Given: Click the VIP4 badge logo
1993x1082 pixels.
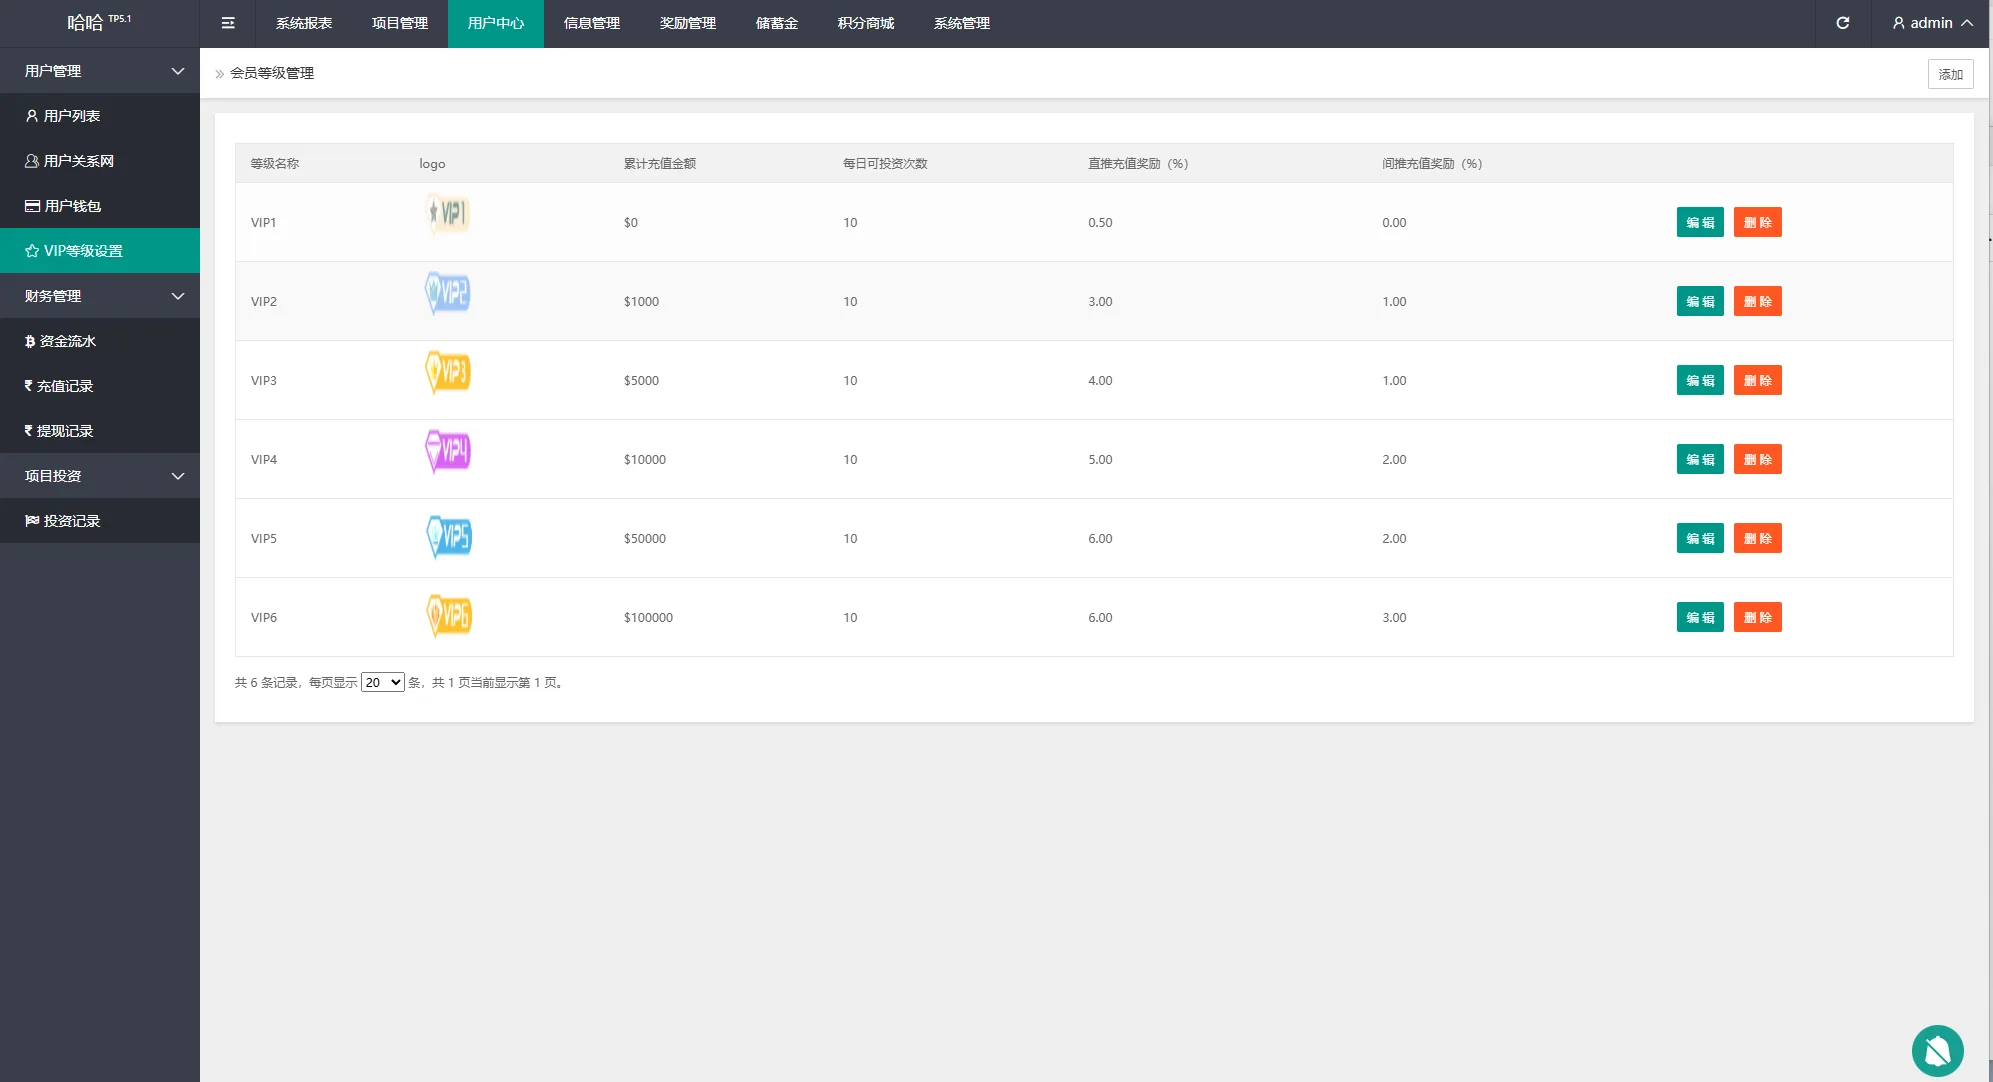Looking at the screenshot, I should [x=448, y=451].
